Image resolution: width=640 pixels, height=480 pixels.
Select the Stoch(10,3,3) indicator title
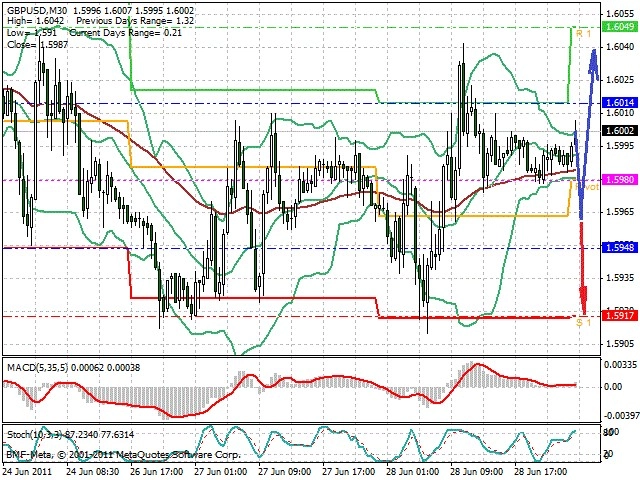pos(34,435)
